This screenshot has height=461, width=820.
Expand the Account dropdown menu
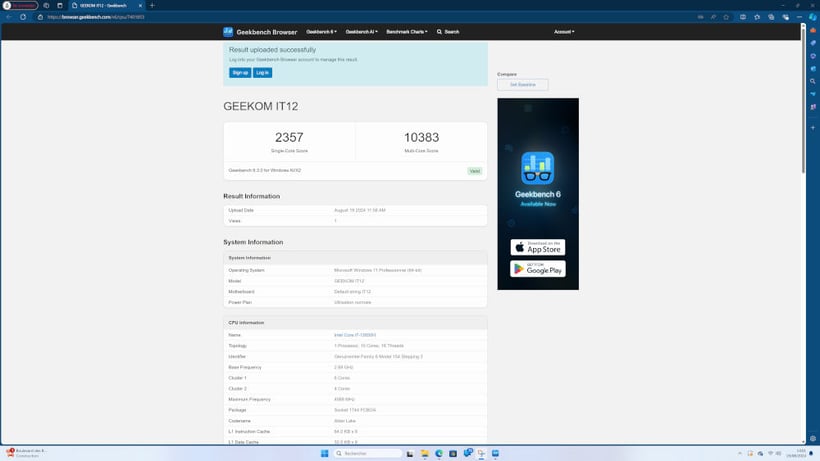(x=564, y=32)
